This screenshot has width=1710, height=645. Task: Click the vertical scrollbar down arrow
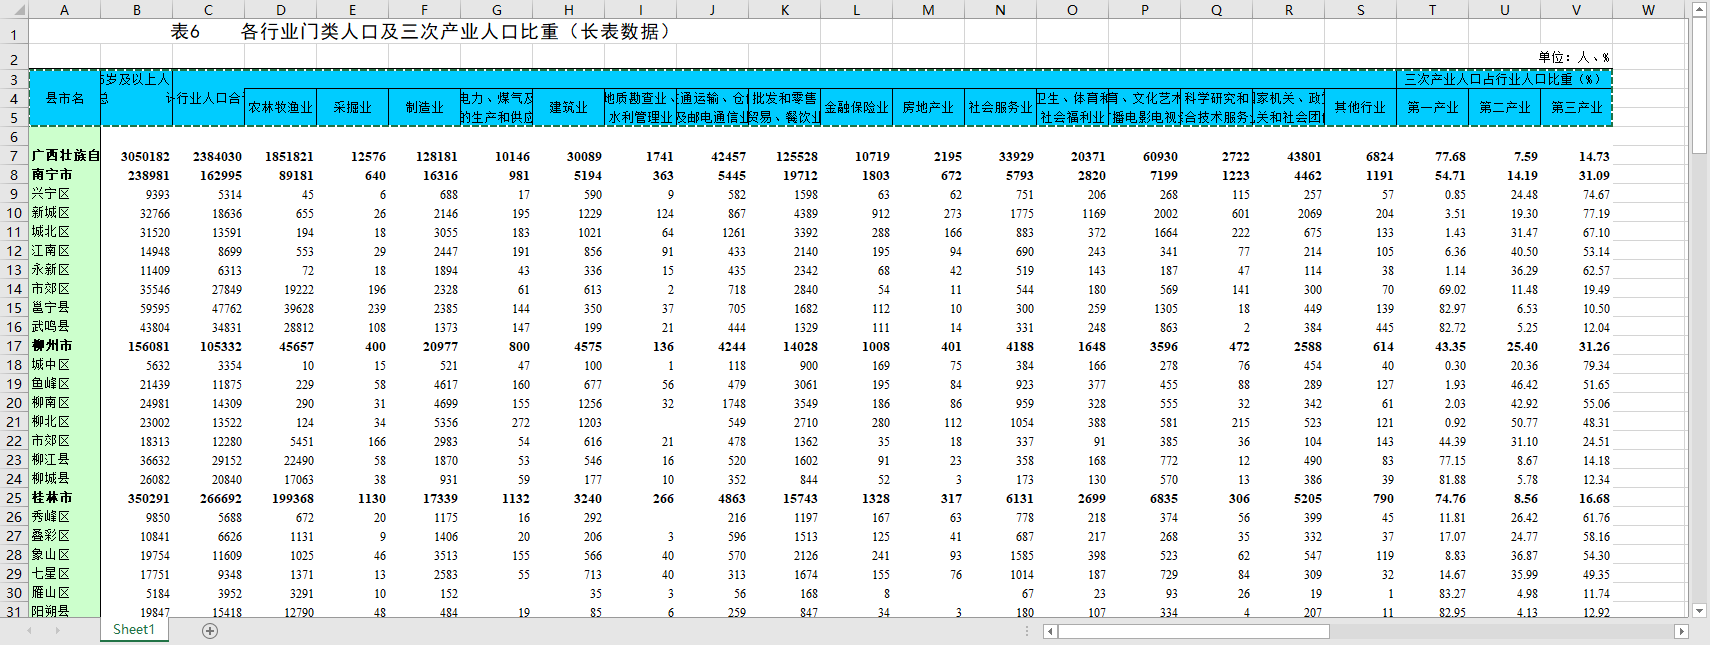(1699, 610)
